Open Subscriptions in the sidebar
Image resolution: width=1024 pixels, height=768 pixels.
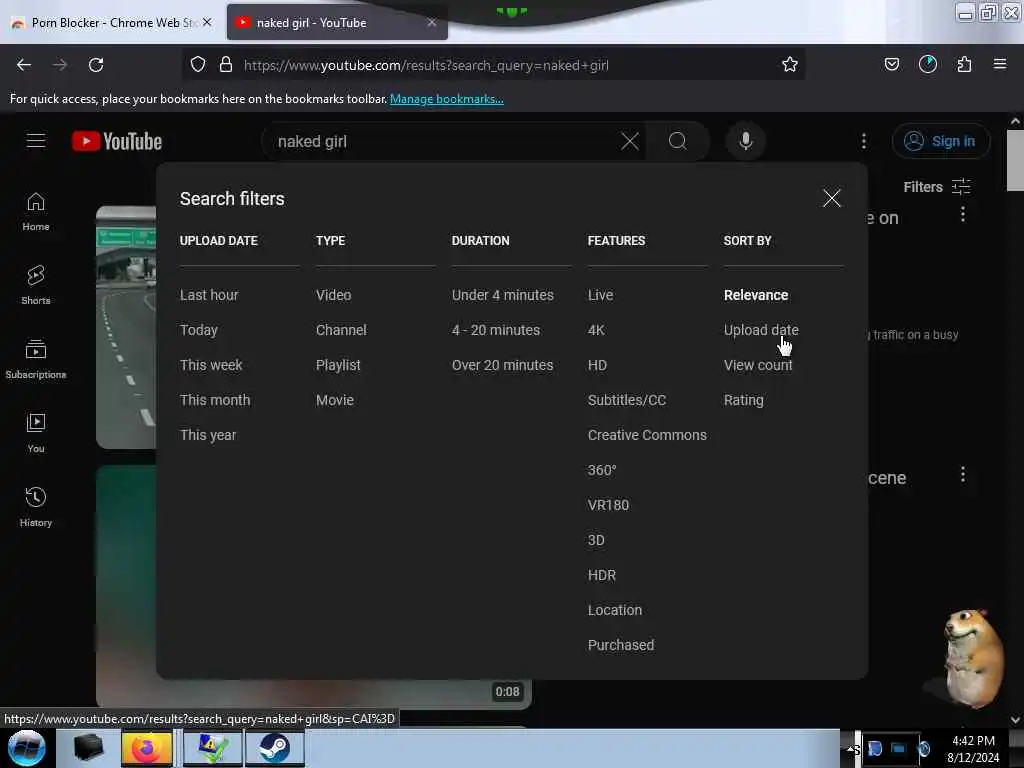pos(36,359)
